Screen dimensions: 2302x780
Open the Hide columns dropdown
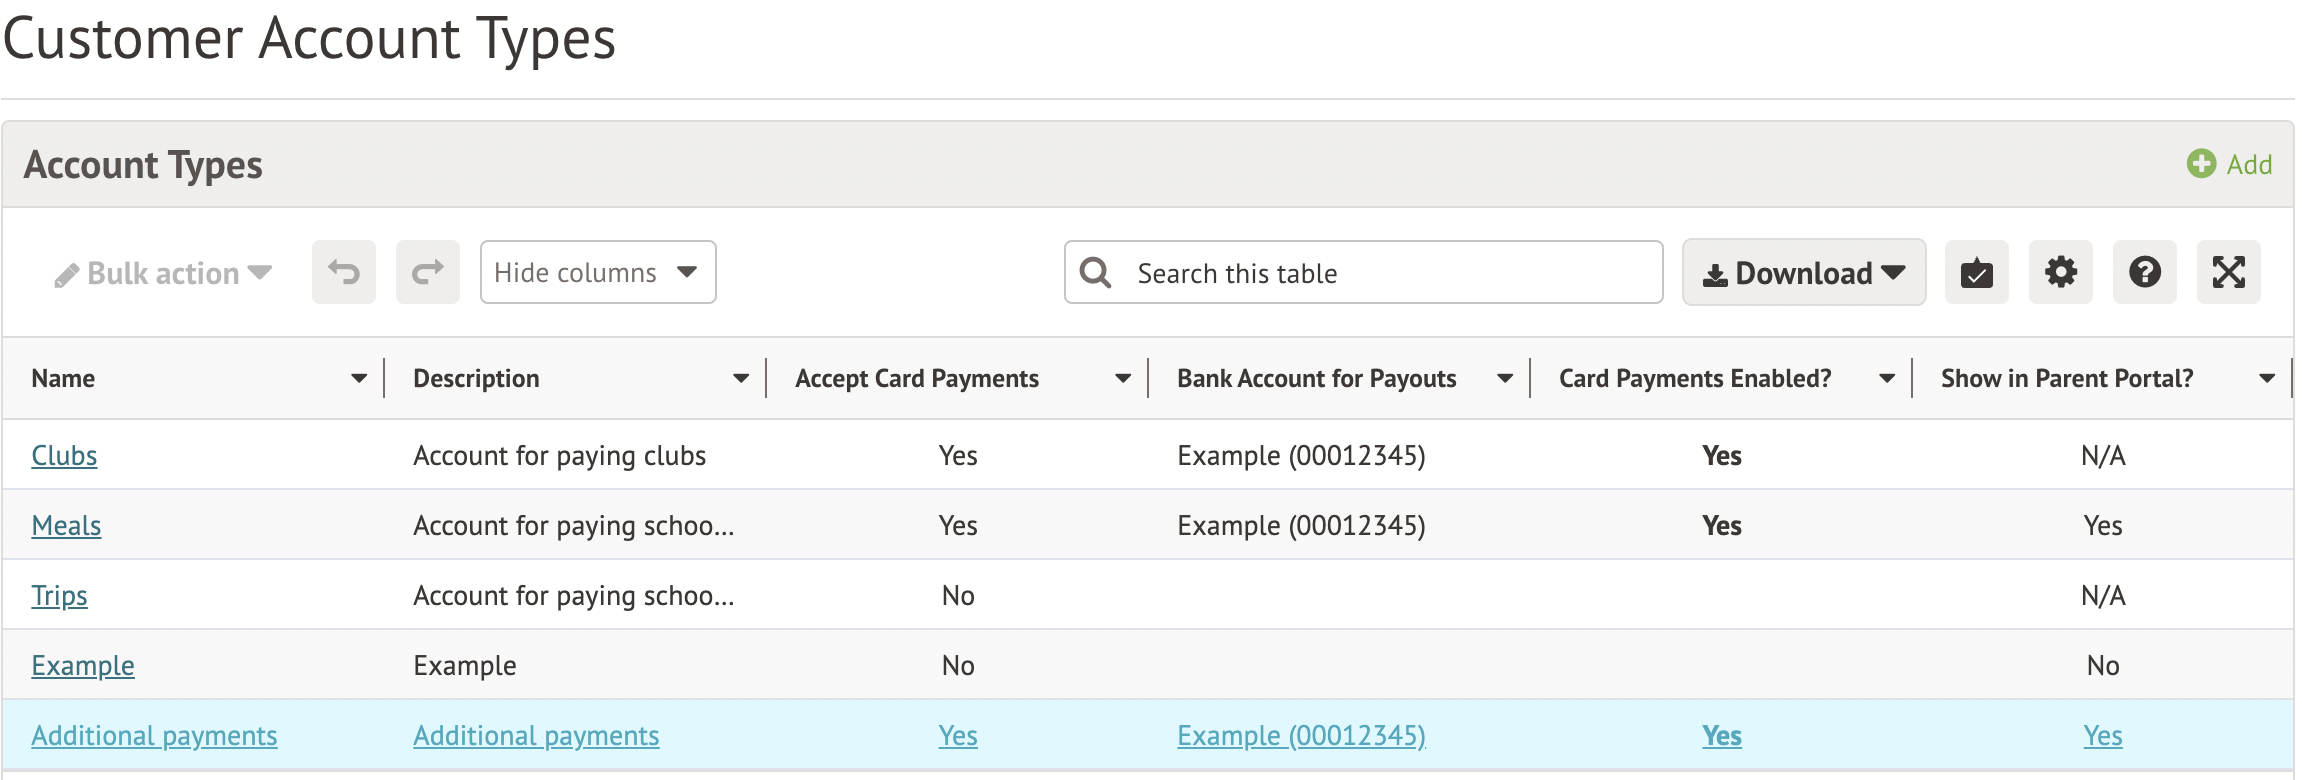coord(597,272)
